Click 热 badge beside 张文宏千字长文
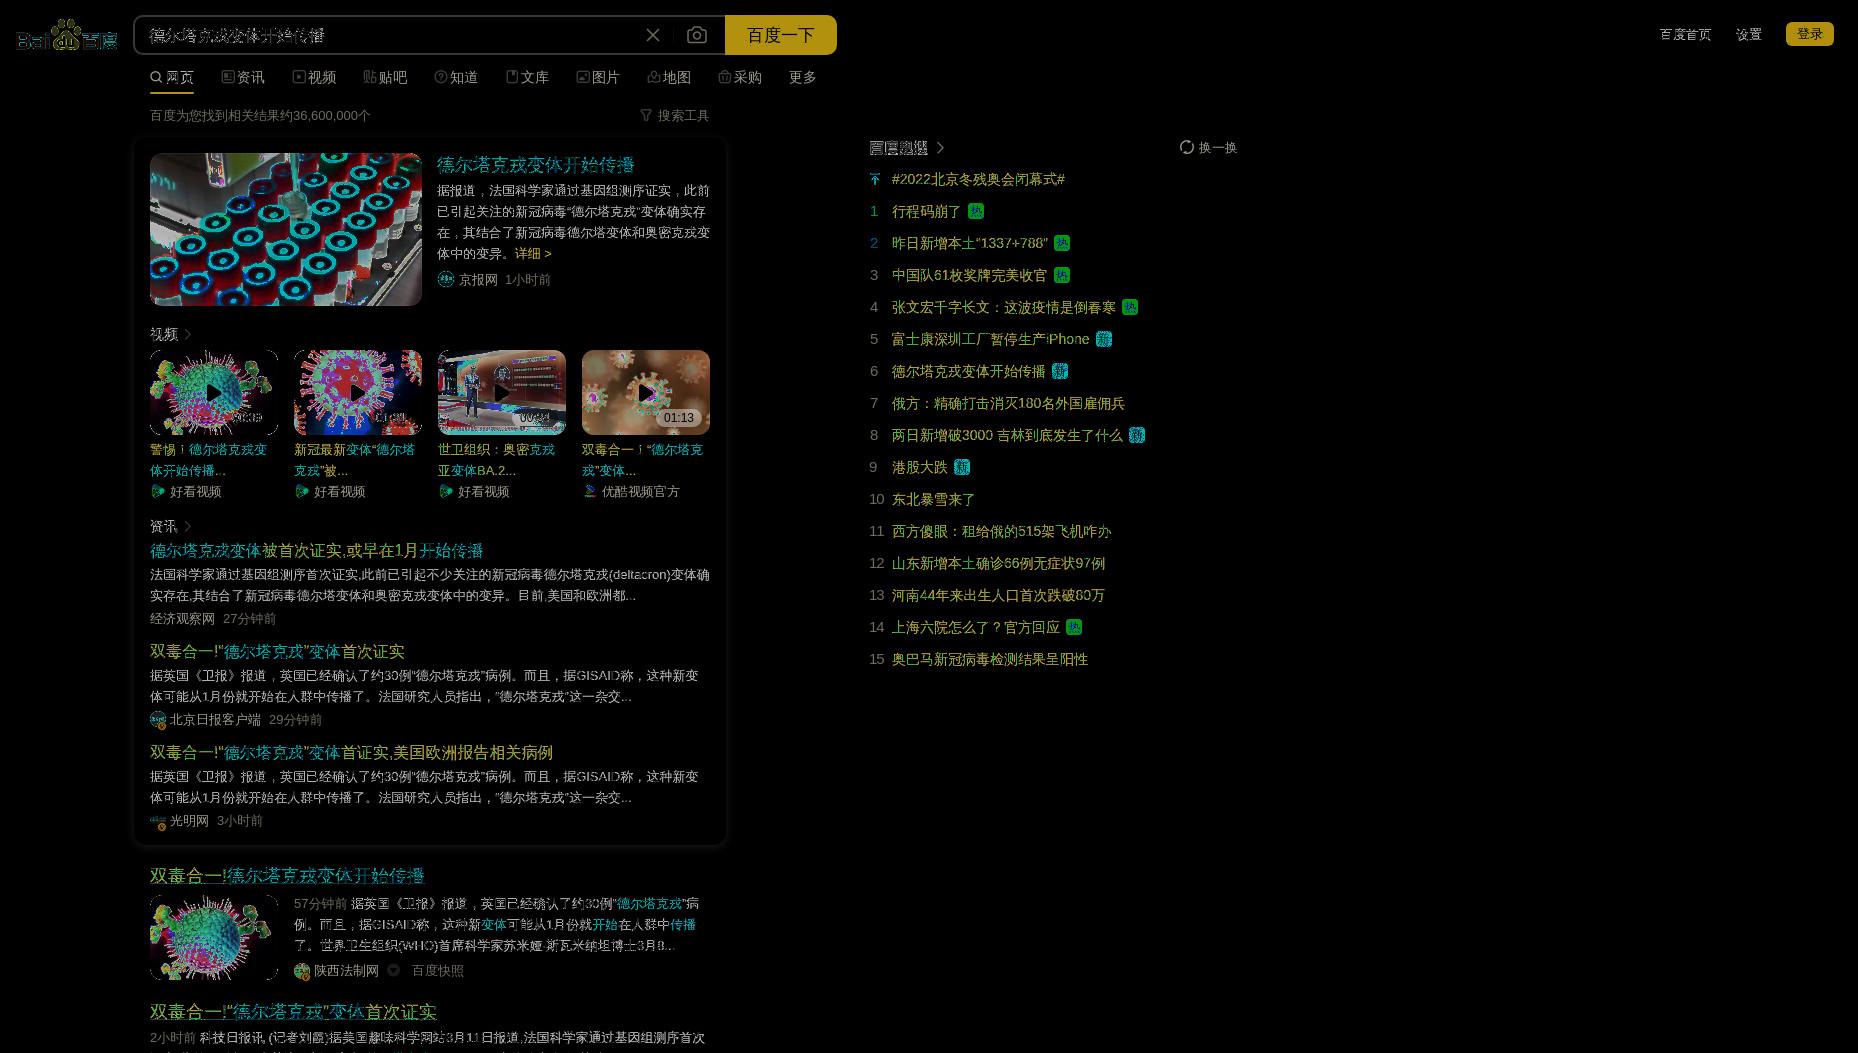1858x1053 pixels. point(1130,307)
